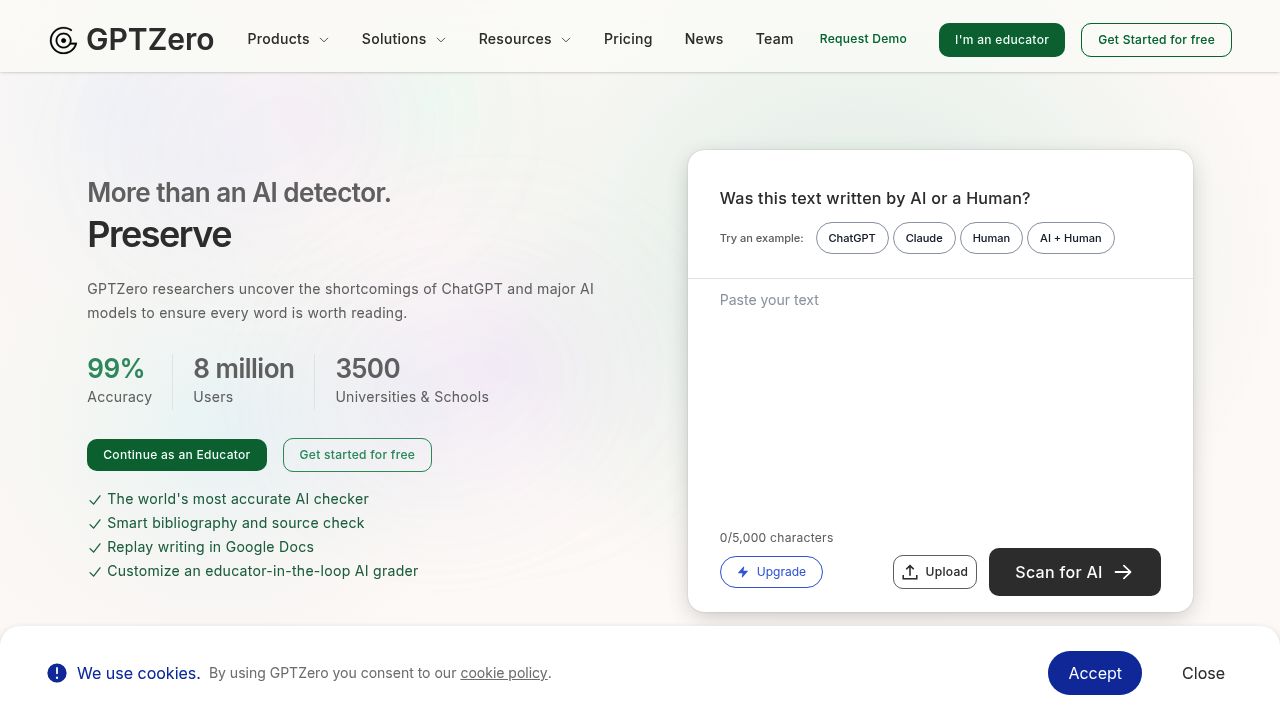Image resolution: width=1280 pixels, height=720 pixels.
Task: Click the Request Demo link
Action: click(863, 39)
